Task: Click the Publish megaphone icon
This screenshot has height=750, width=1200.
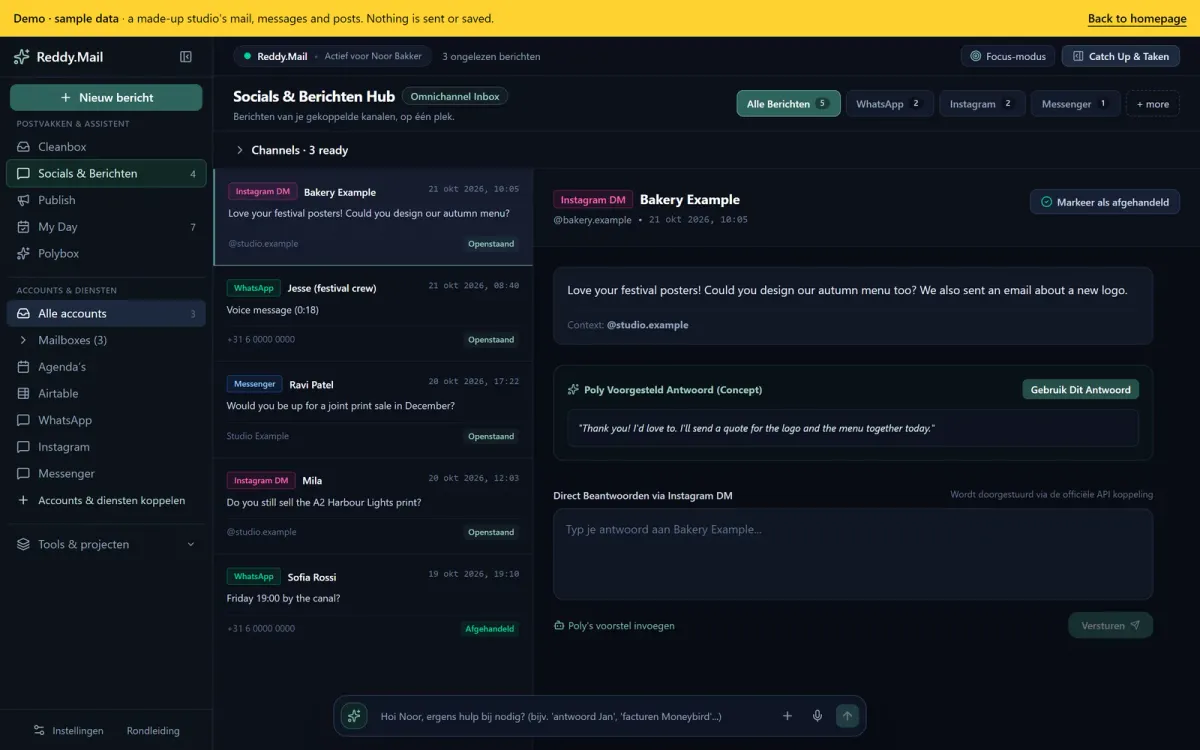Action: coord(23,200)
